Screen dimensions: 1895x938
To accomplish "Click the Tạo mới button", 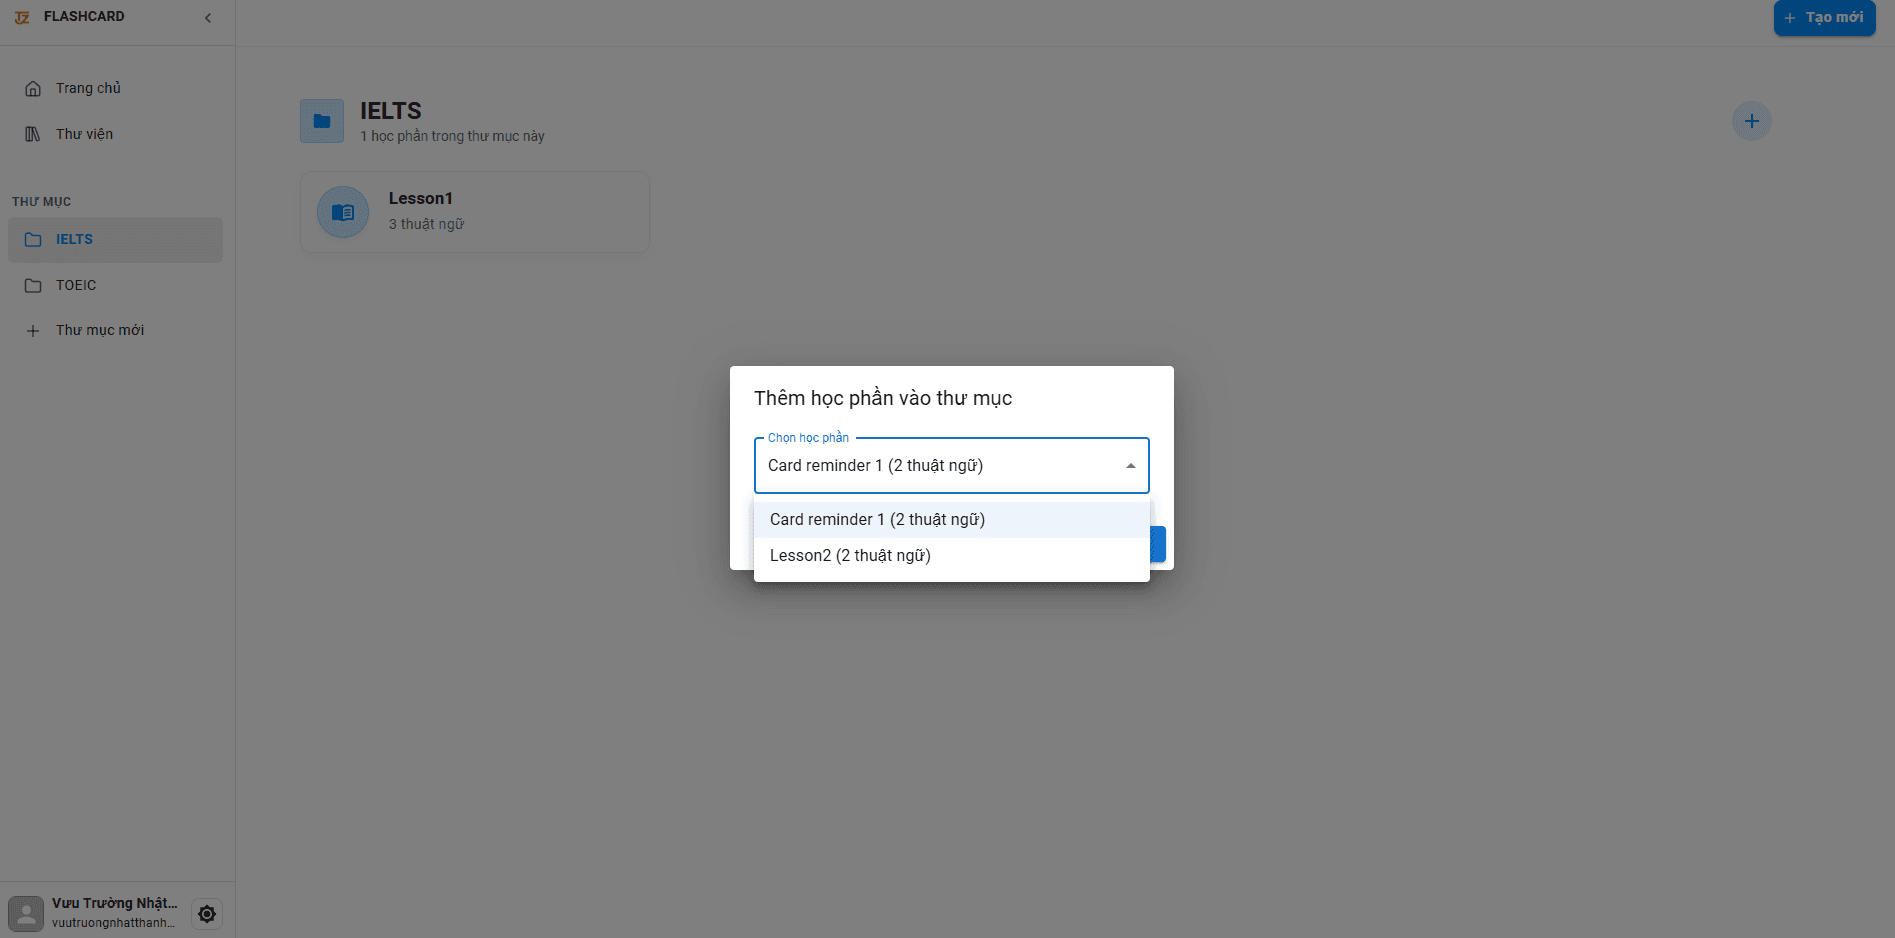I will point(1823,18).
